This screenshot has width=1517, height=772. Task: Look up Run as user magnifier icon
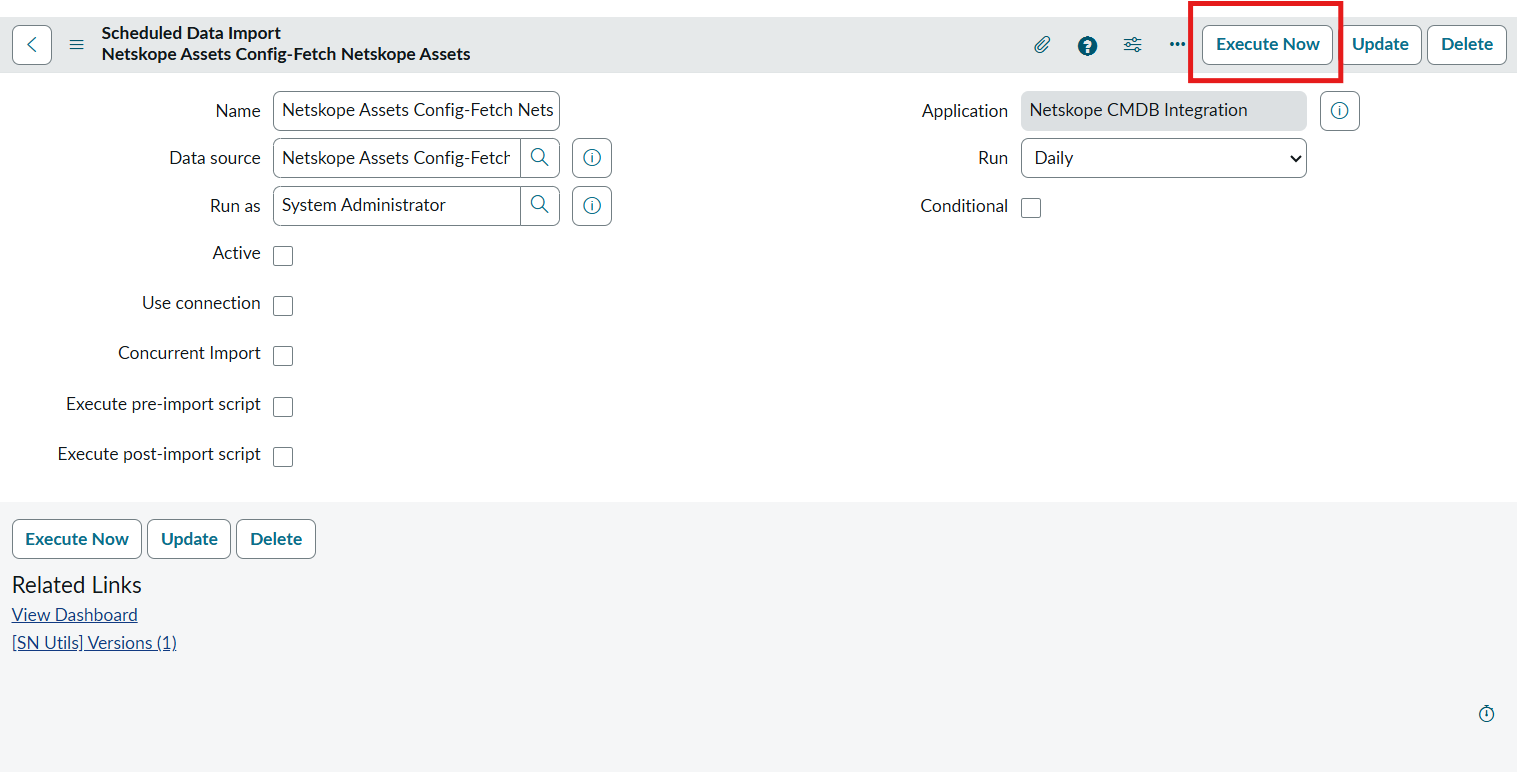tap(540, 205)
